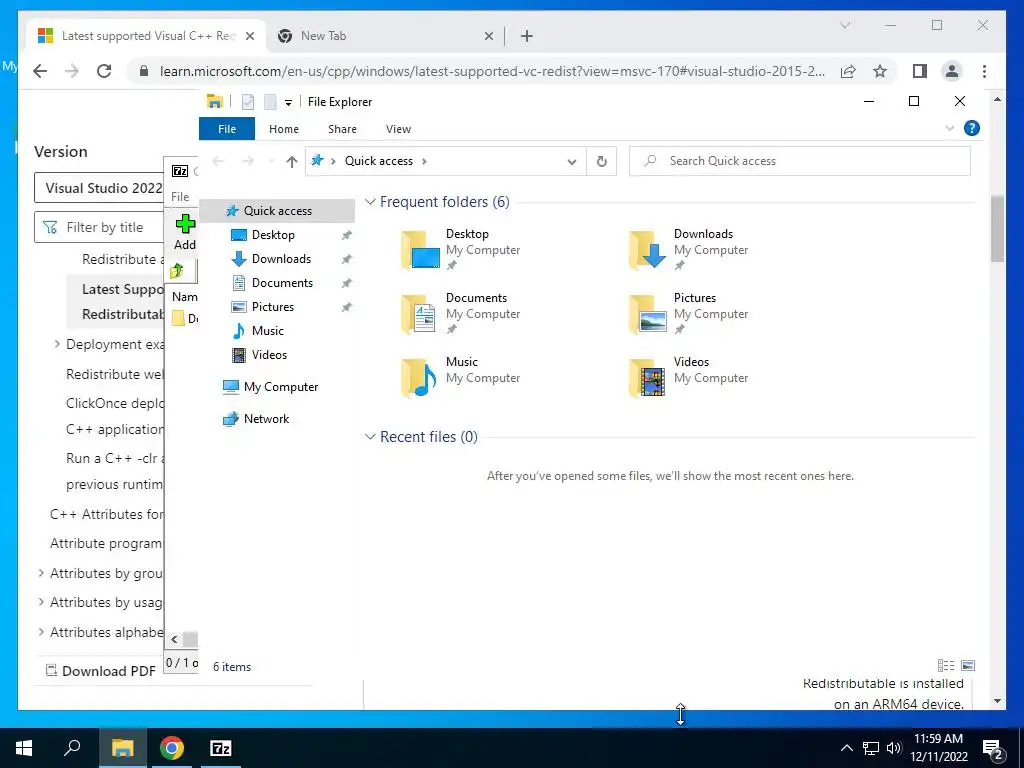This screenshot has width=1024, height=768.
Task: Click the File Explorer refresh button
Action: click(601, 161)
